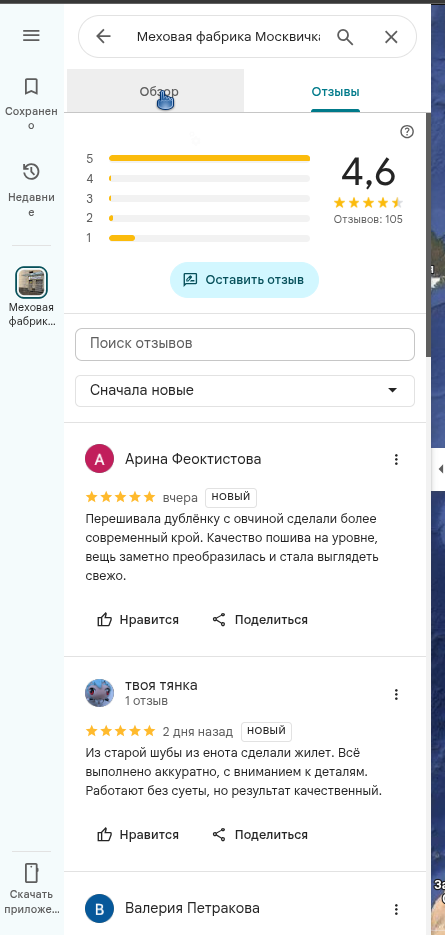The image size is (445, 935).
Task: Filter reviews by the 1-star bar
Action: pyautogui.click(x=209, y=239)
